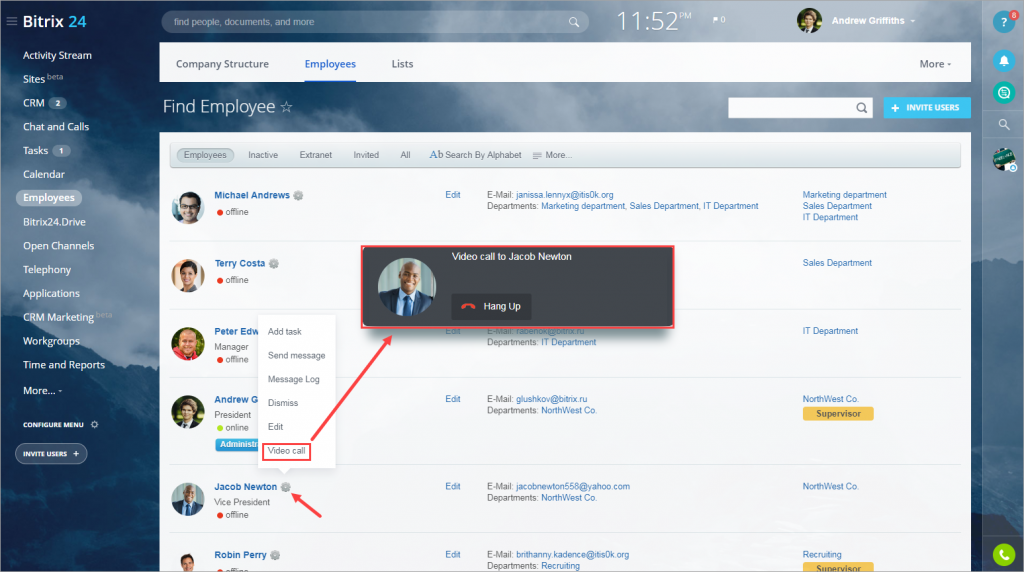Star the Find Employee page as favorite
This screenshot has width=1024, height=572.
[286, 106]
